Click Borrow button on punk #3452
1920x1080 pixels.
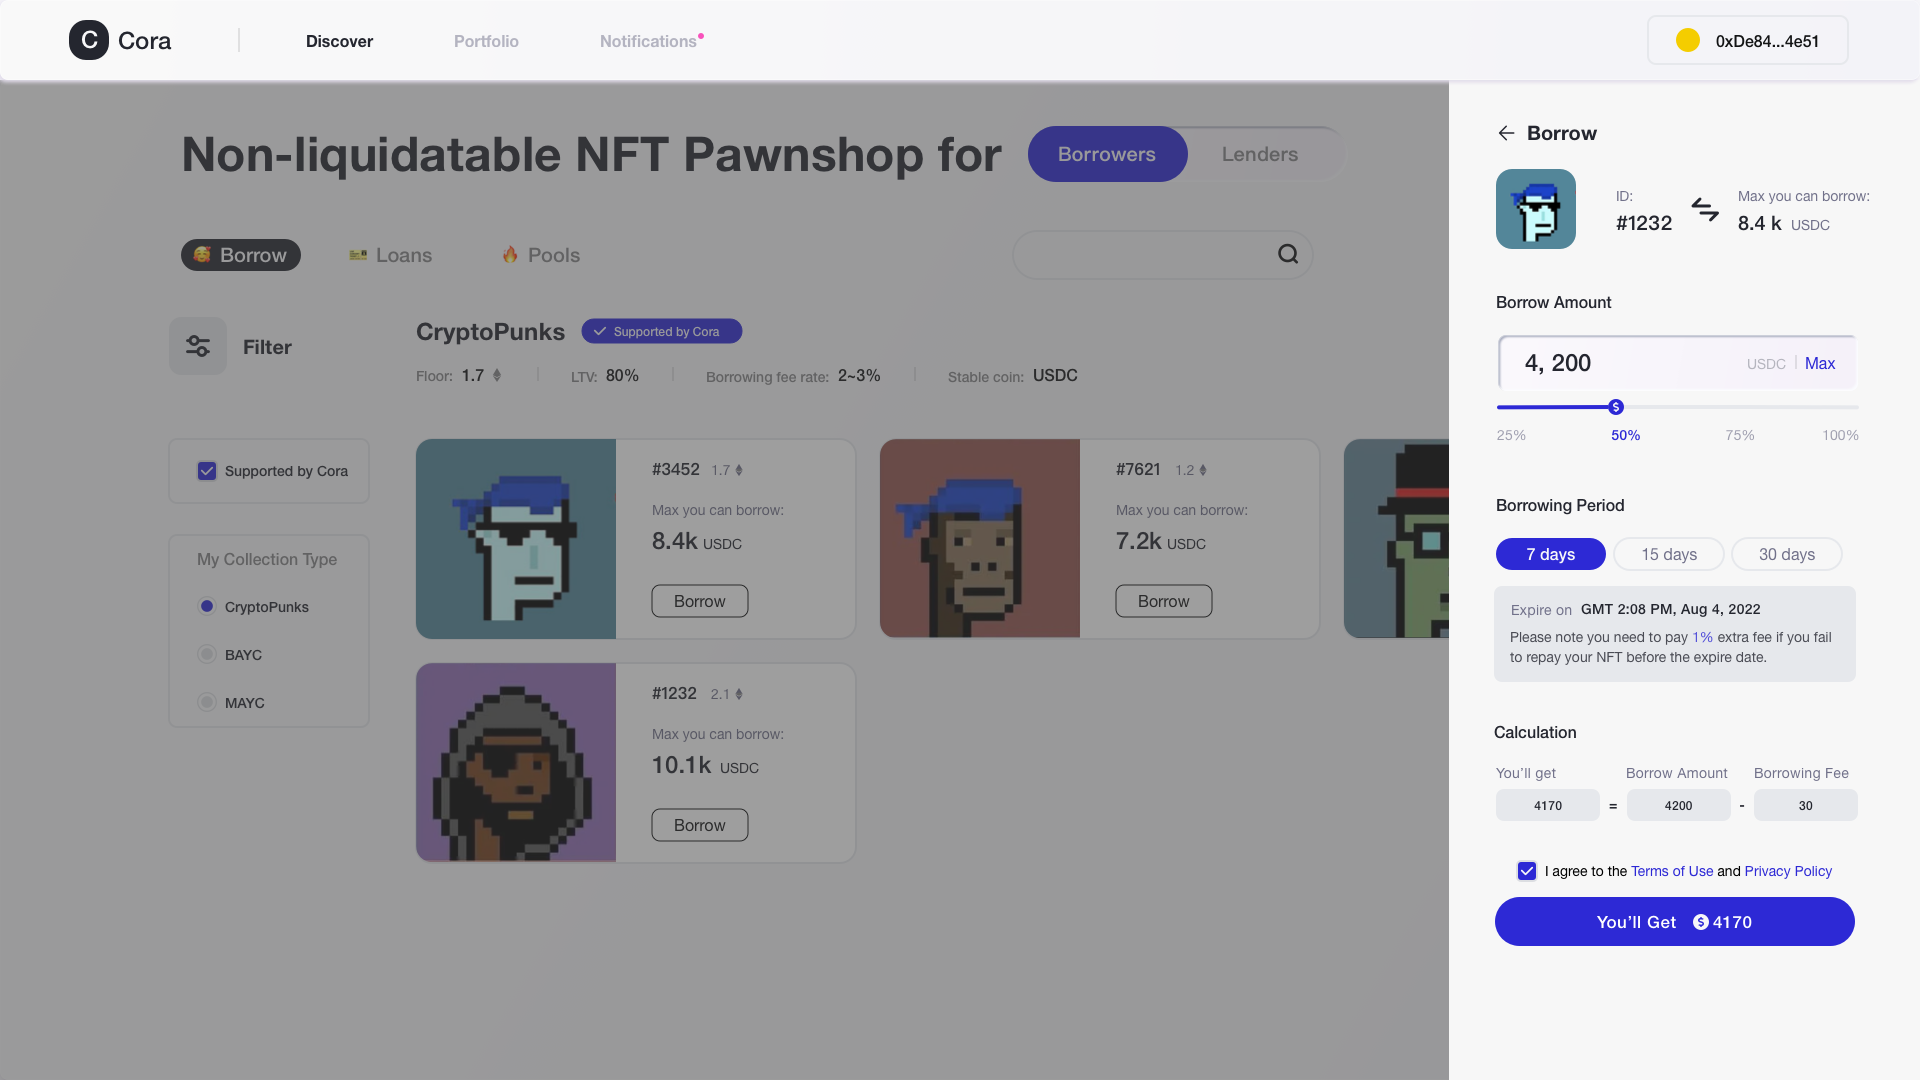pos(700,601)
